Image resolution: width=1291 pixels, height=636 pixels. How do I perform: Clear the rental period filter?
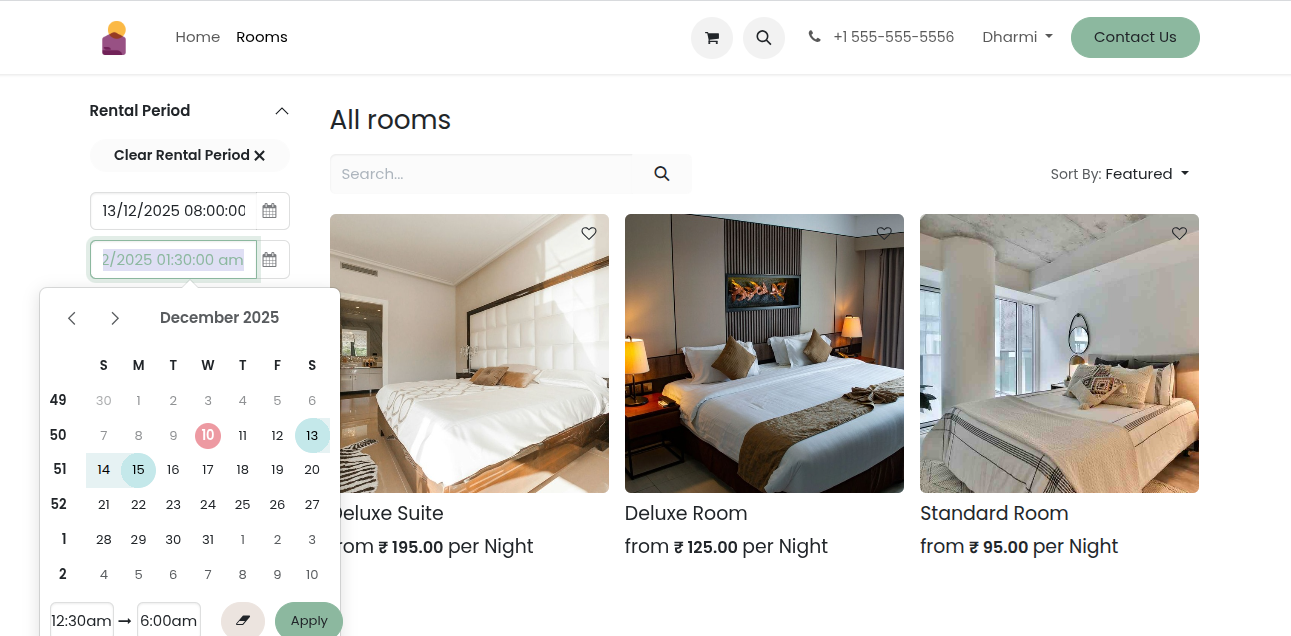click(x=190, y=155)
